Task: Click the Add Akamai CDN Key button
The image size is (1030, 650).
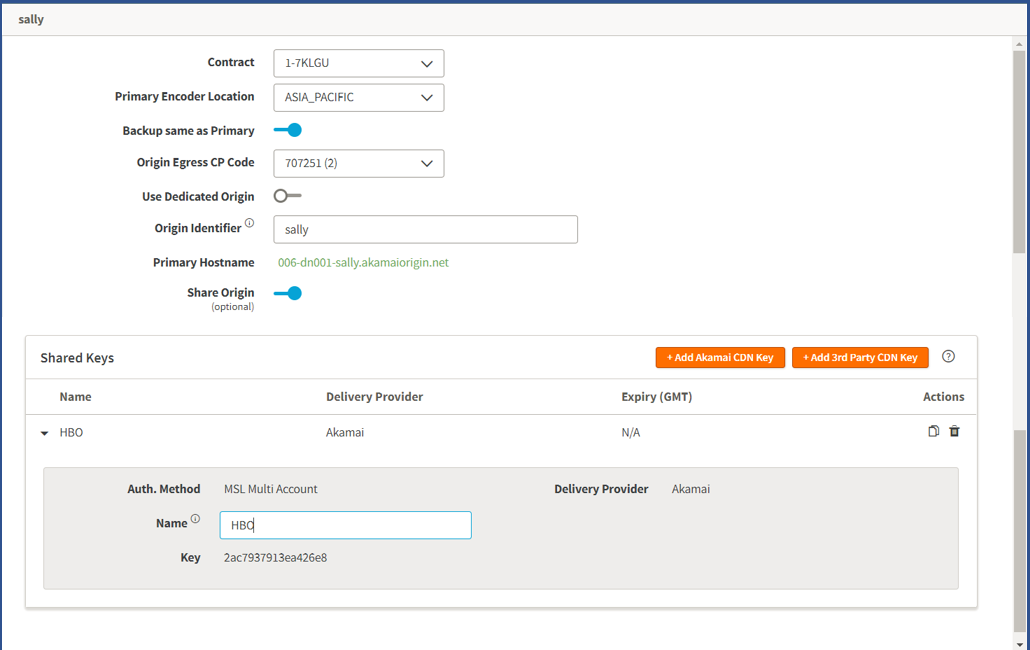Action: [x=720, y=357]
